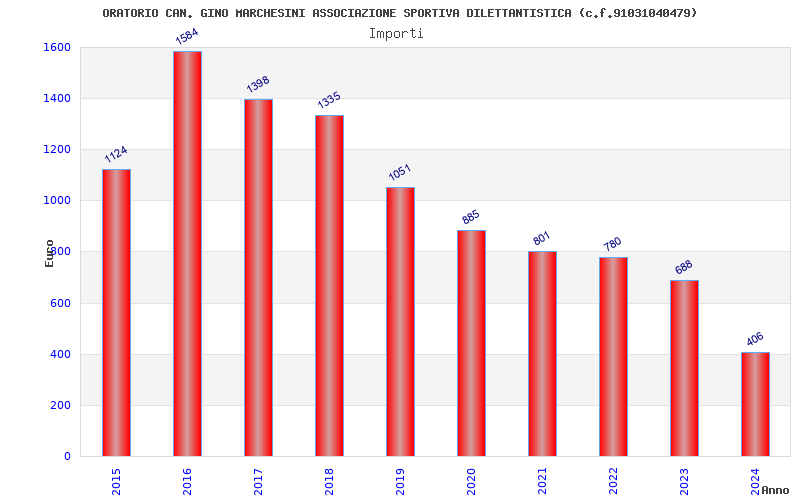Click the 2020 bar in the chart
This screenshot has height=500, width=800.
coord(471,343)
